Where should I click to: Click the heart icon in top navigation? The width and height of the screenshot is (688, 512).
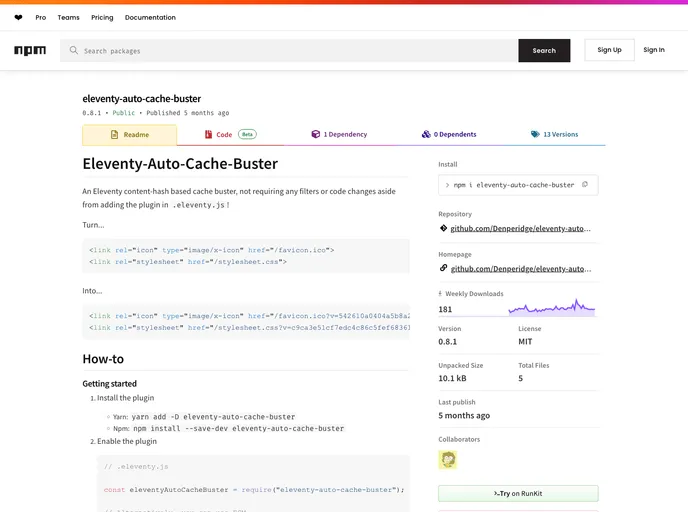[18, 18]
